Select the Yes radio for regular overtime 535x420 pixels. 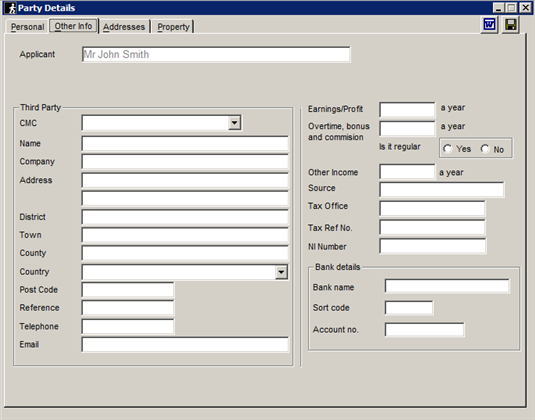[x=448, y=149]
